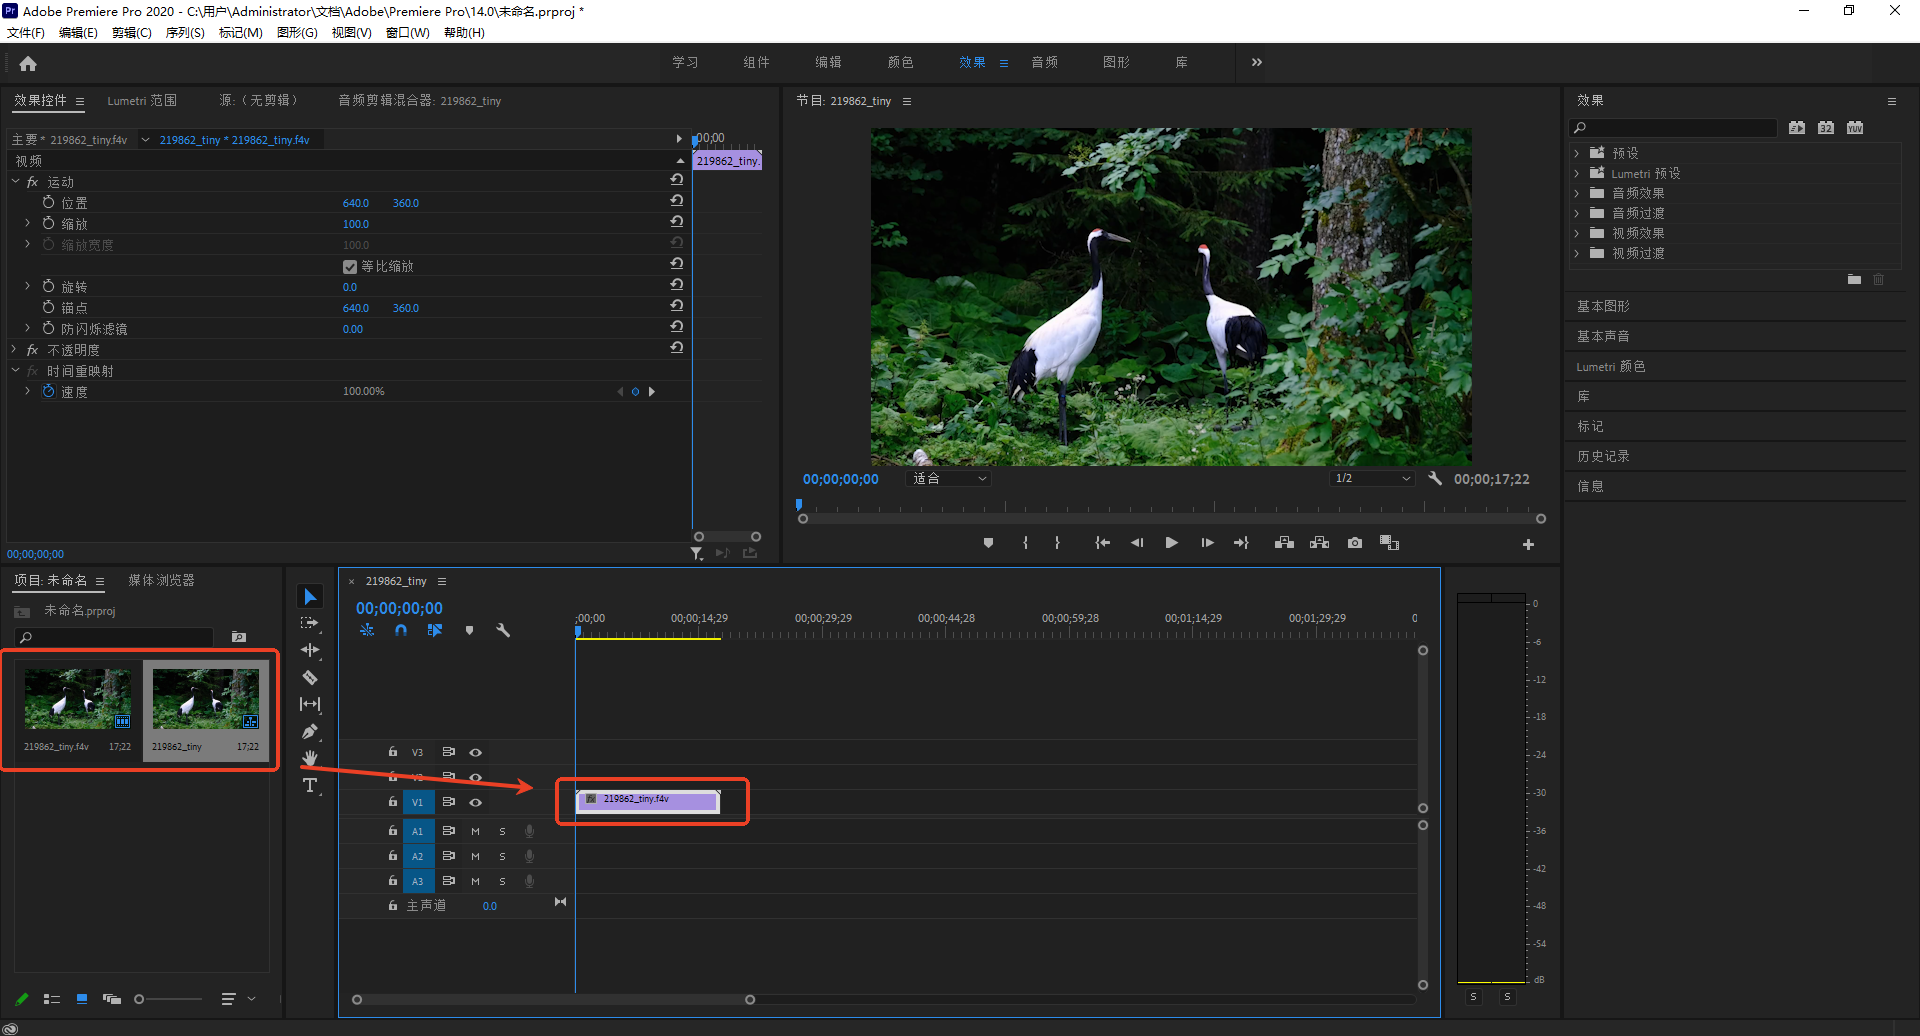Viewport: 1920px width, 1036px height.
Task: Select the Type tool
Action: (x=310, y=786)
